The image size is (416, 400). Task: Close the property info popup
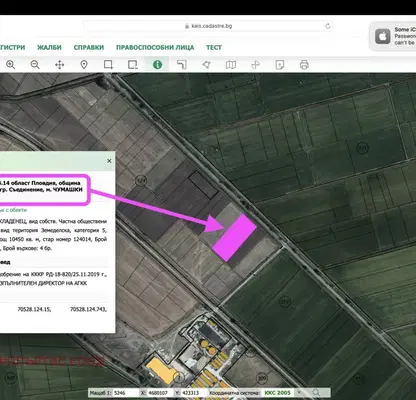[x=109, y=161]
